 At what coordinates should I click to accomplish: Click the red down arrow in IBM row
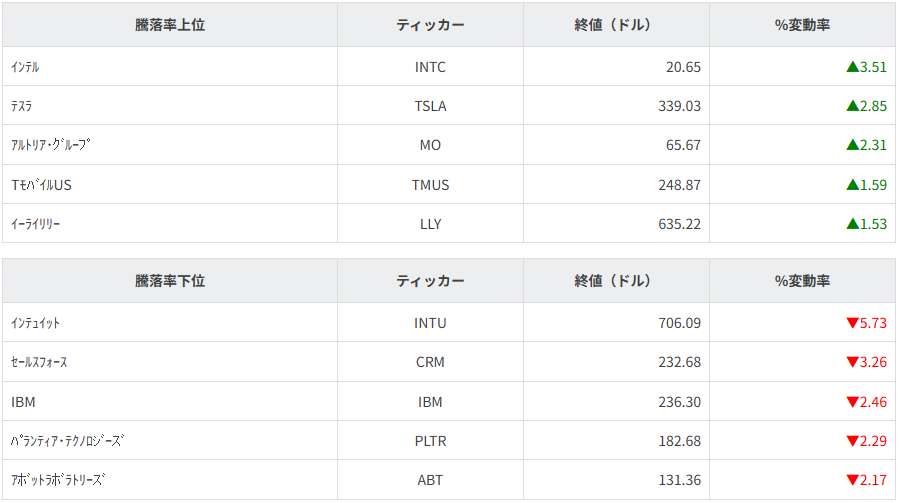pos(852,401)
